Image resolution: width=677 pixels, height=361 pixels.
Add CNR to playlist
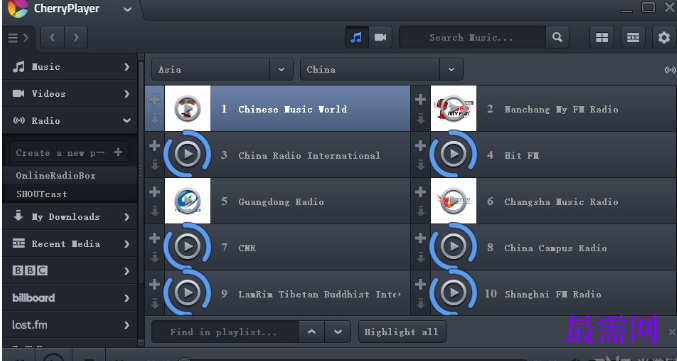[x=155, y=238]
